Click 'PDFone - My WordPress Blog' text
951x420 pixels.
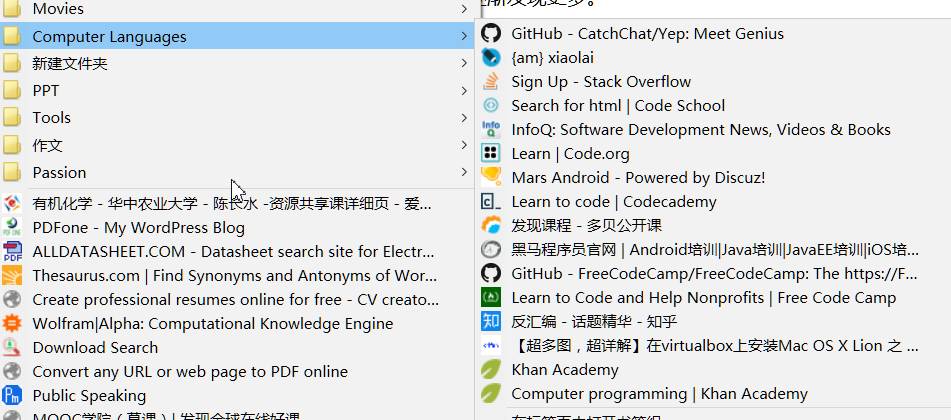point(139,228)
